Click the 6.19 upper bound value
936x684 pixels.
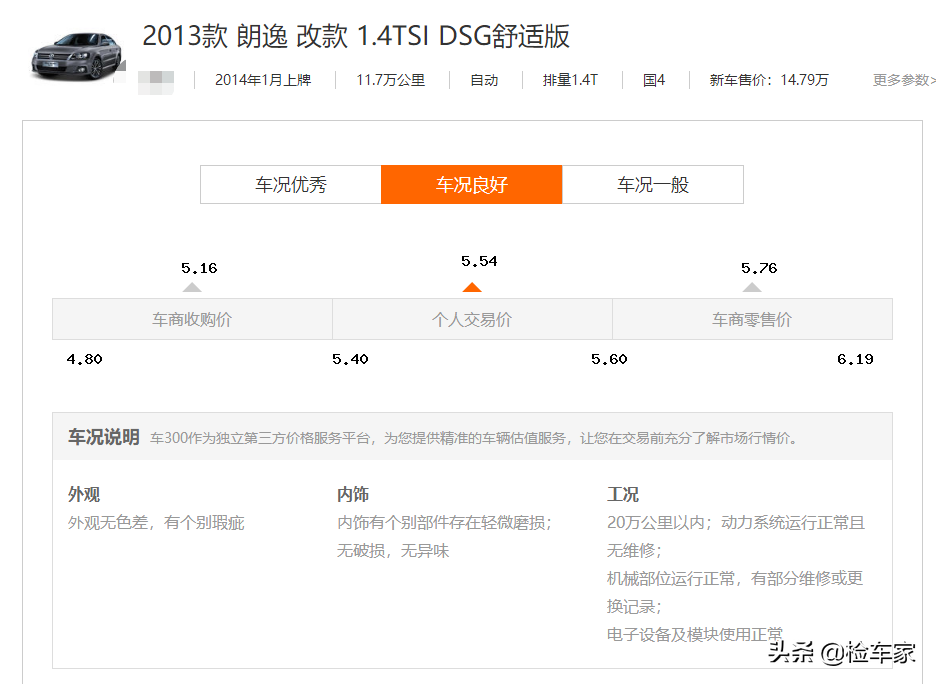click(x=855, y=359)
